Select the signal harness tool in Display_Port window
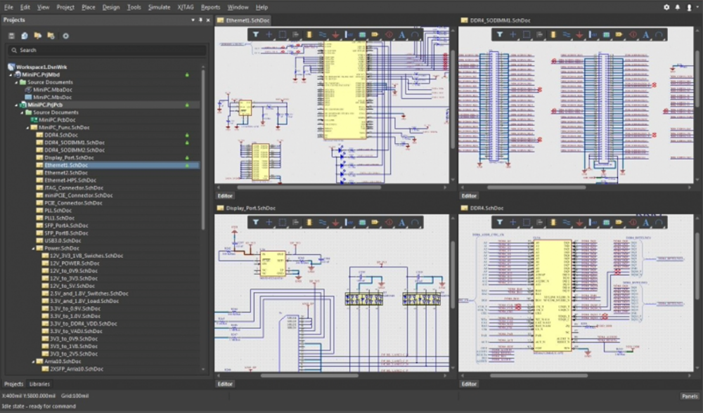Image resolution: width=703 pixels, height=413 pixels. (x=349, y=222)
